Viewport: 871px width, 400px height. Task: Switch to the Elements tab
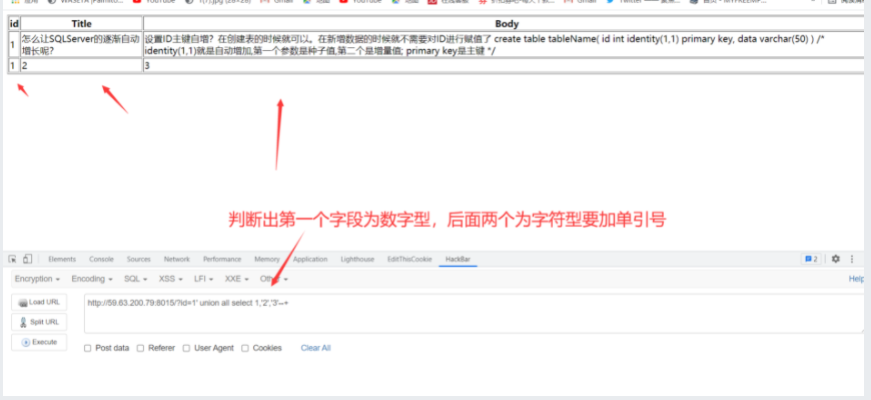coord(62,259)
